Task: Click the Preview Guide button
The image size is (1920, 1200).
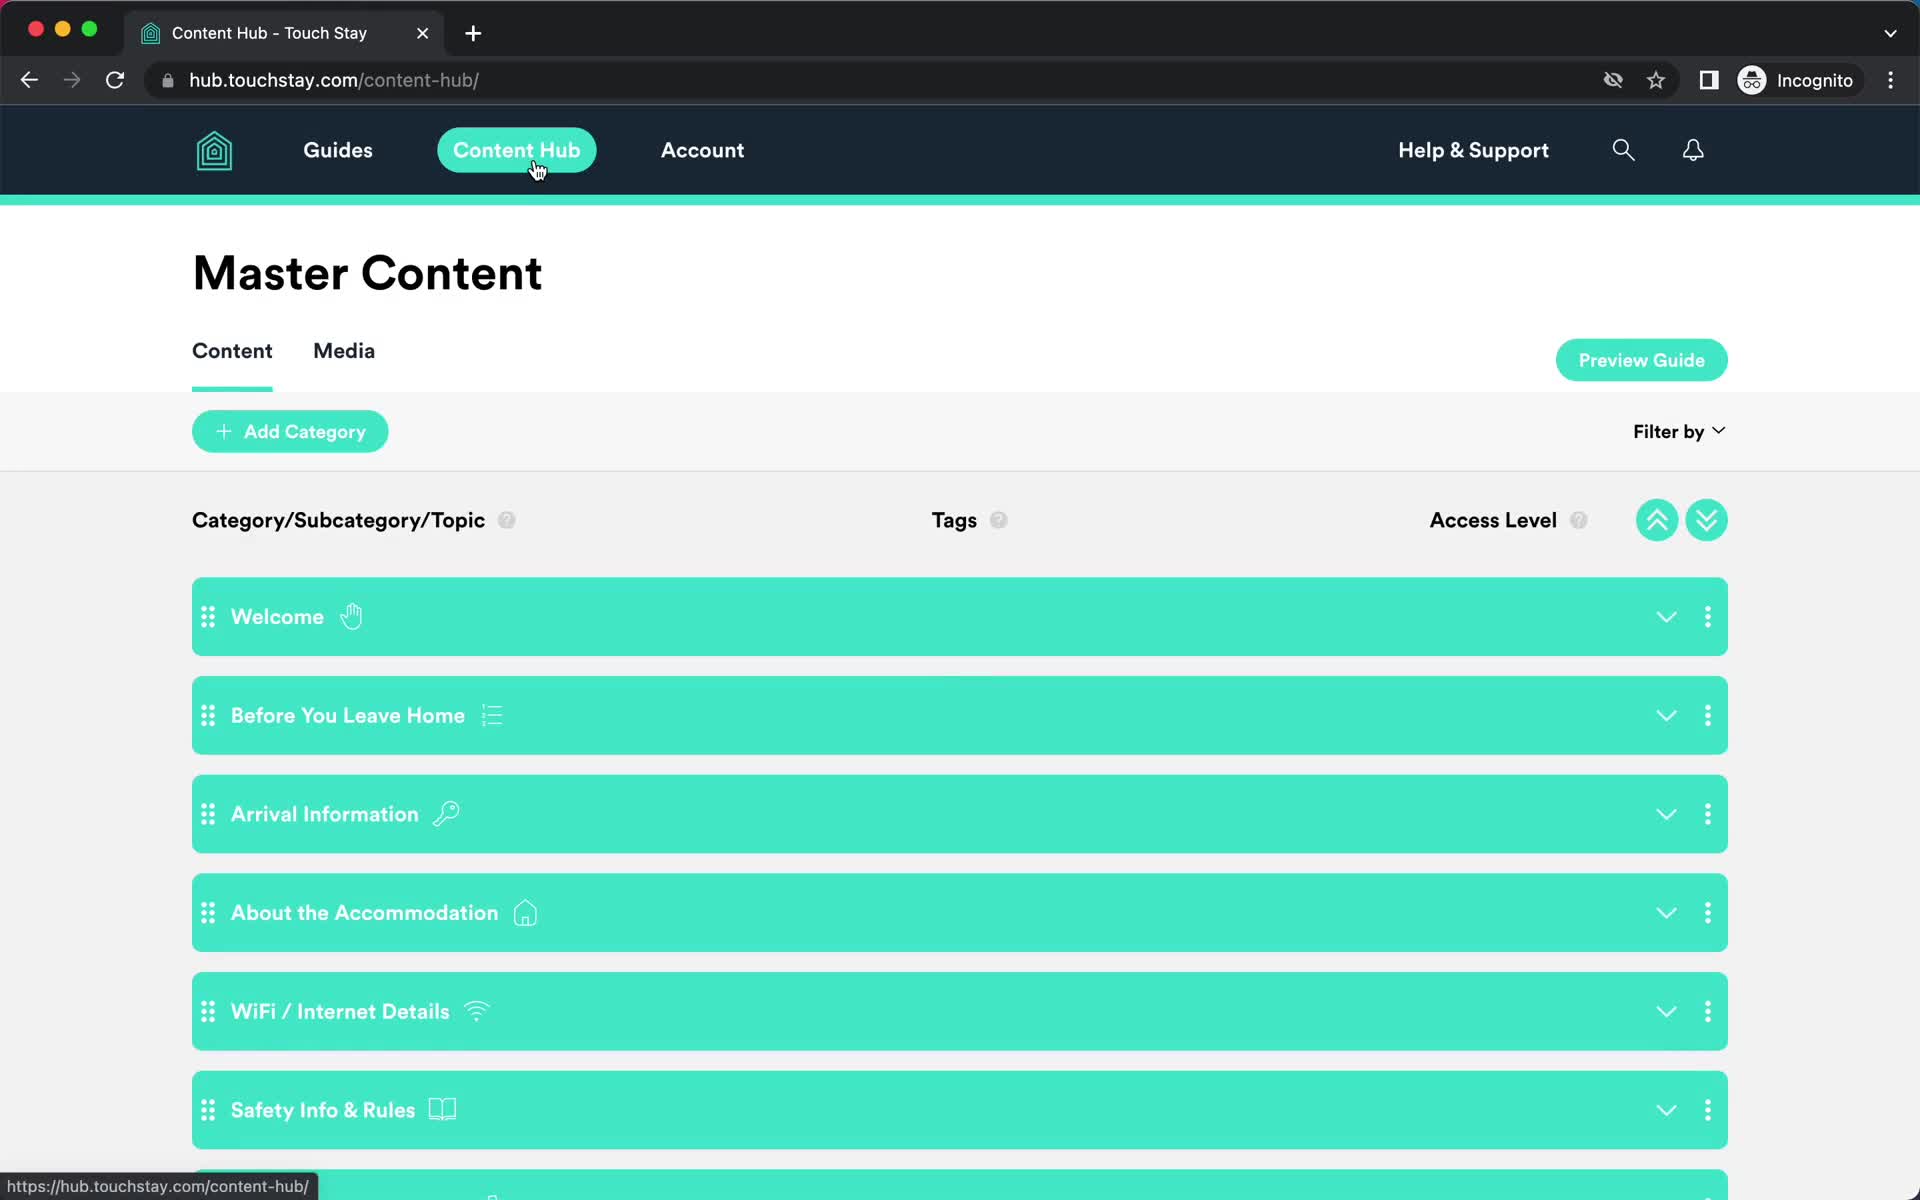Action: [1642, 361]
